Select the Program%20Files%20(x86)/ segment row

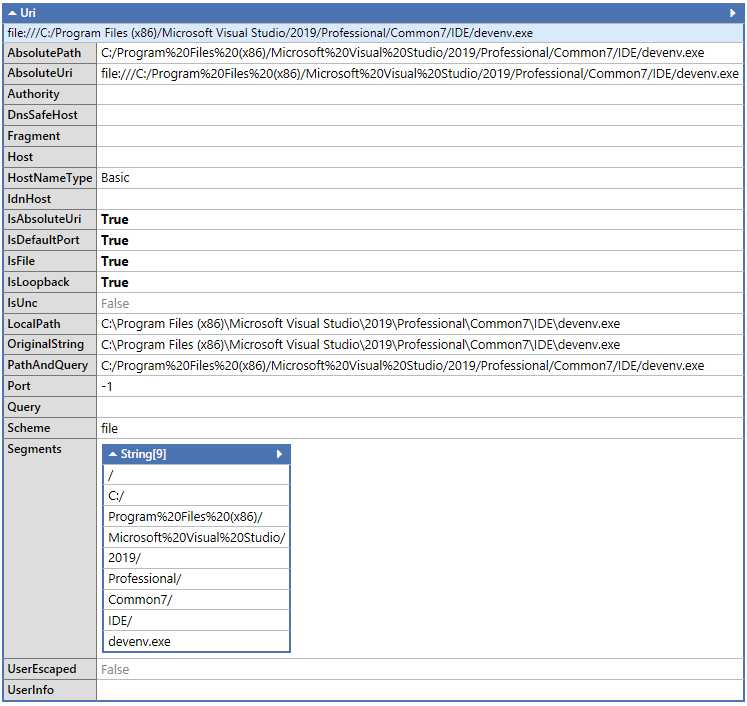(x=196, y=517)
